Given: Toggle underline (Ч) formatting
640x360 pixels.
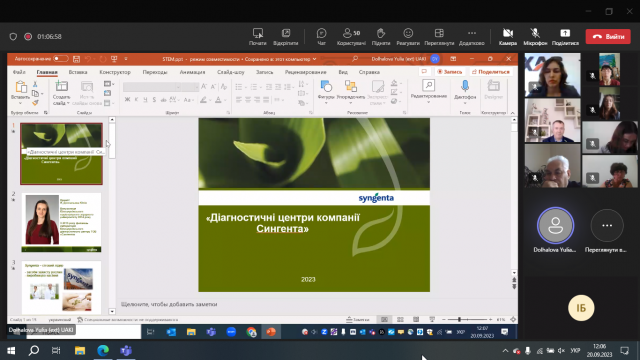Looking at the screenshot, I should pos(145,100).
